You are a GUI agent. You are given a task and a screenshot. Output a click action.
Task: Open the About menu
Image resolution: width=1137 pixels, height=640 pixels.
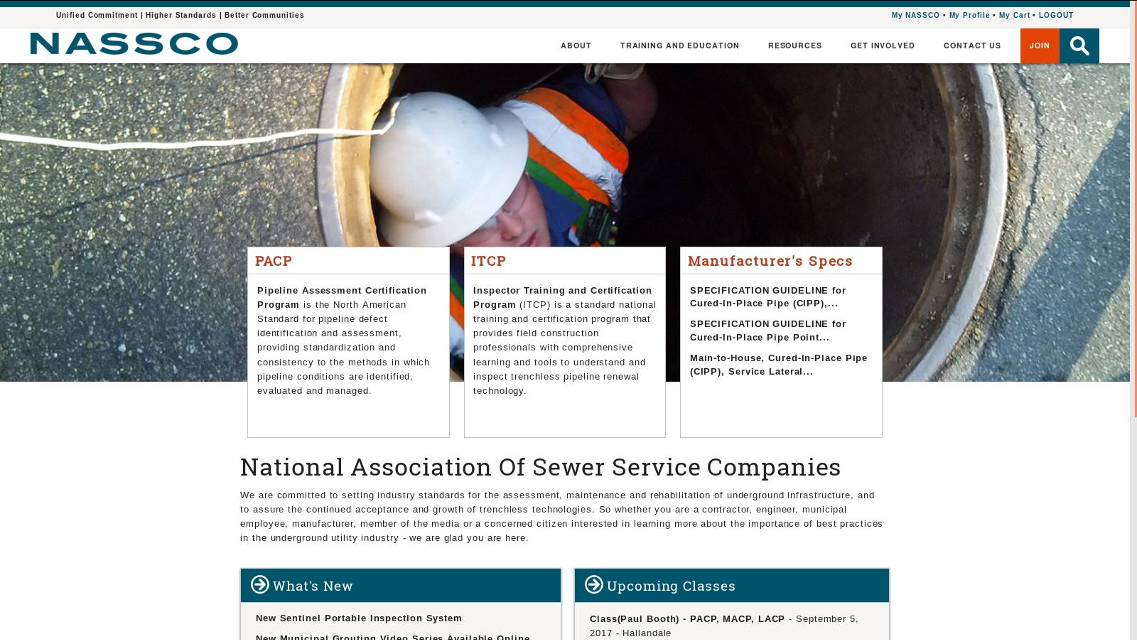(576, 46)
